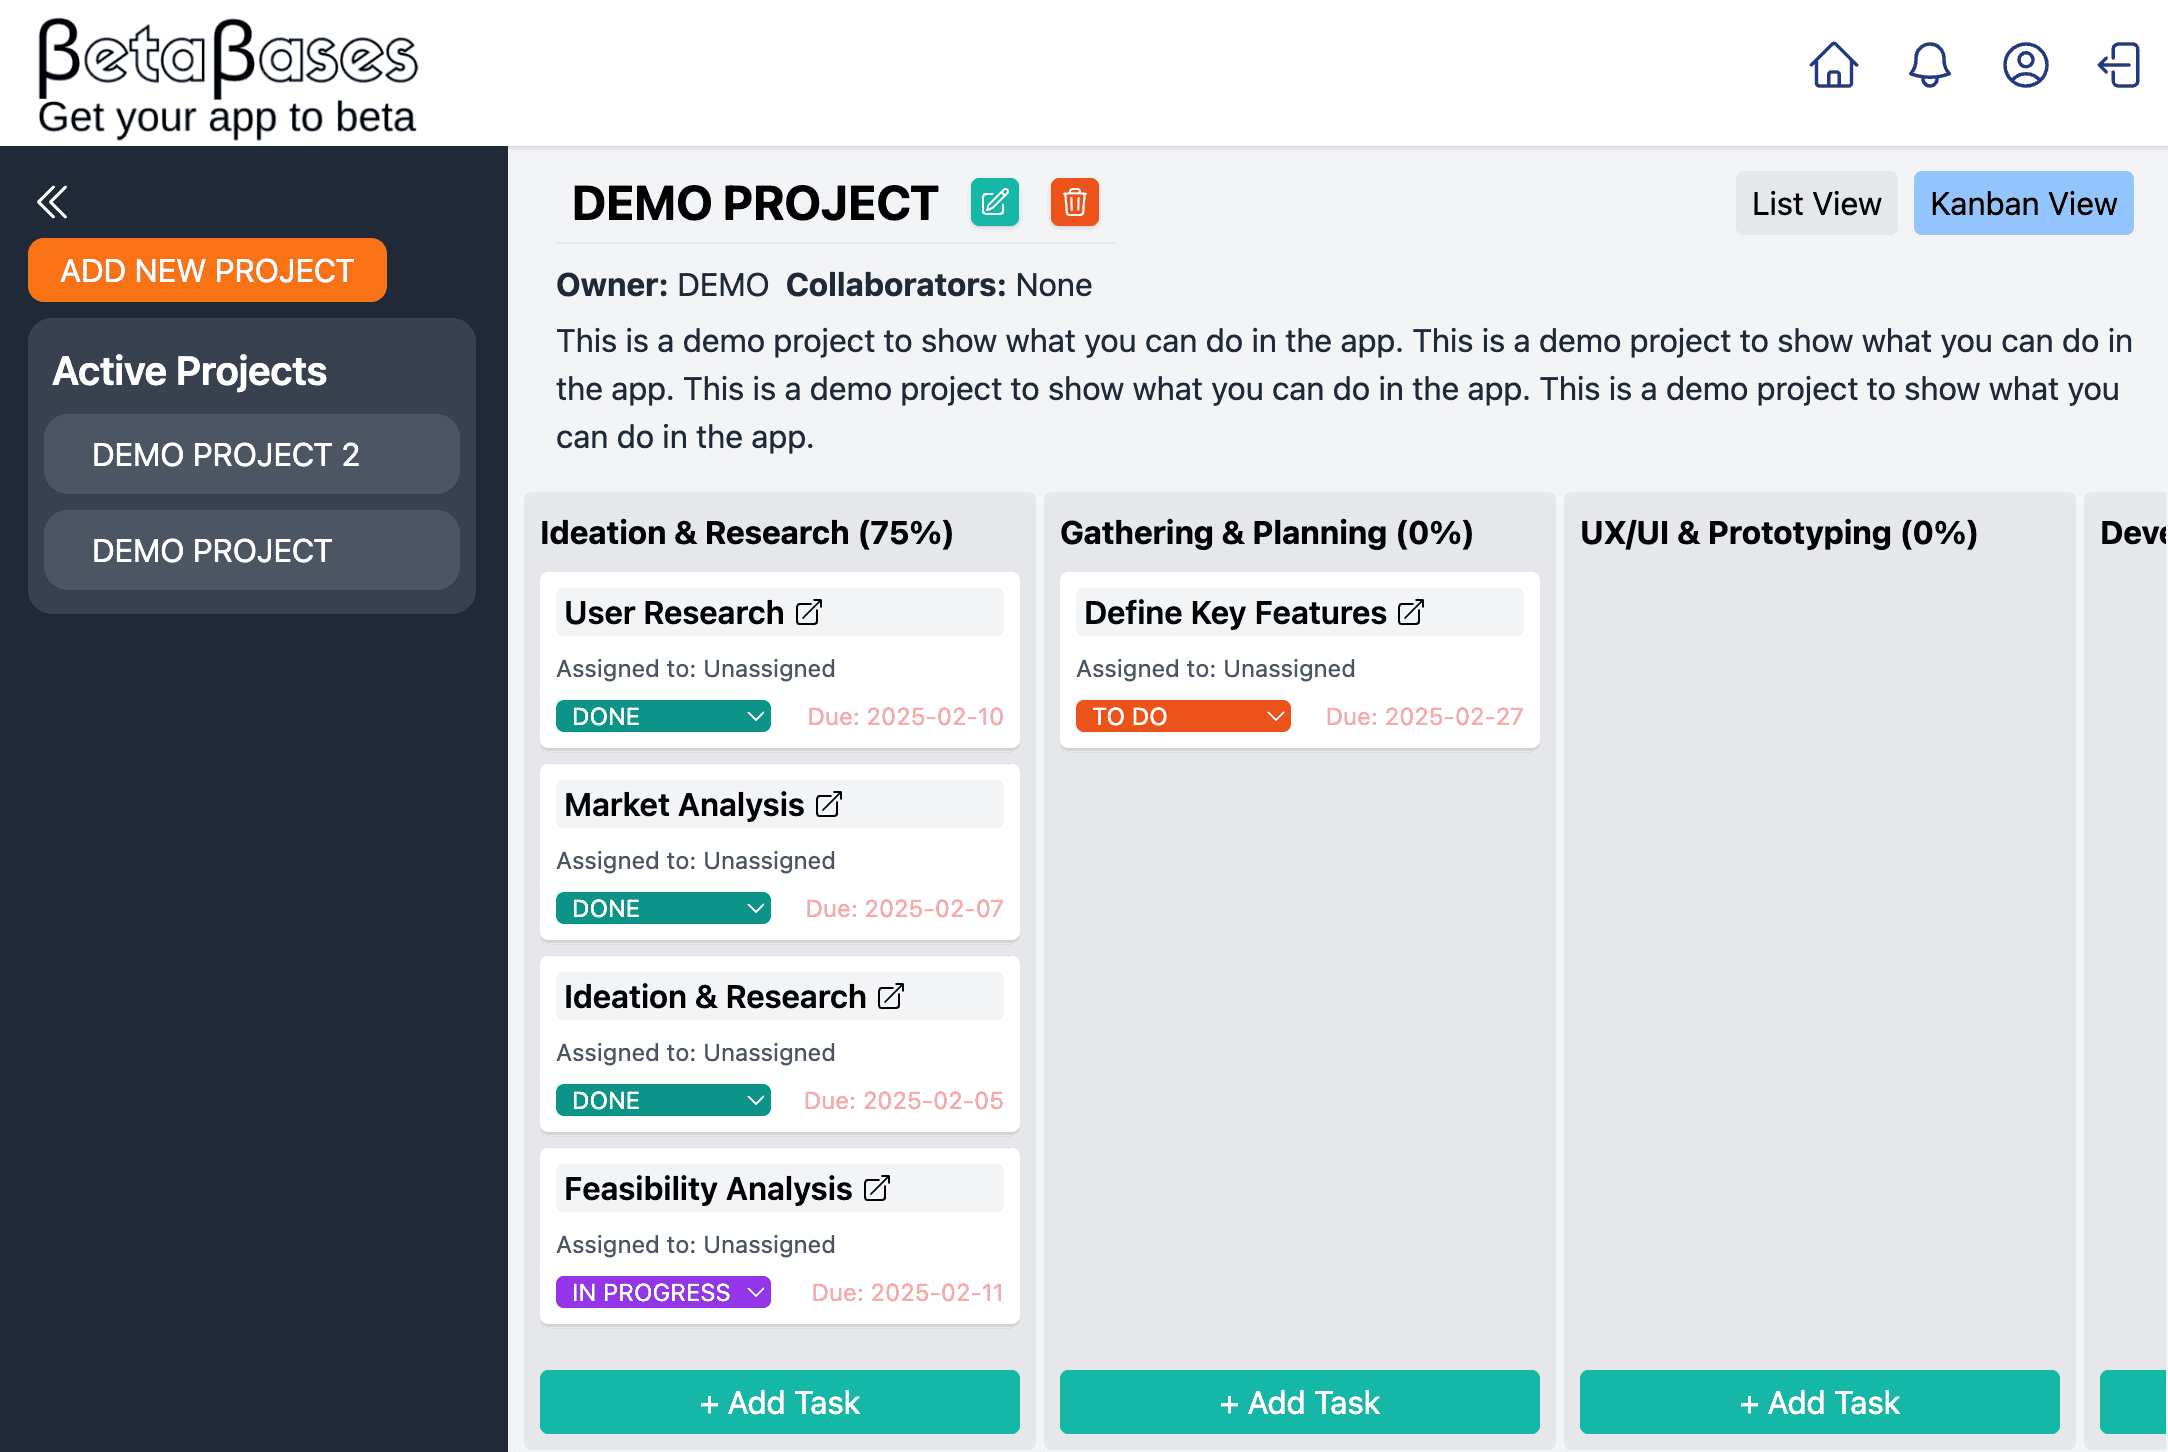Open Market Analysis DONE status dropdown
The width and height of the screenshot is (2168, 1452).
663,908
